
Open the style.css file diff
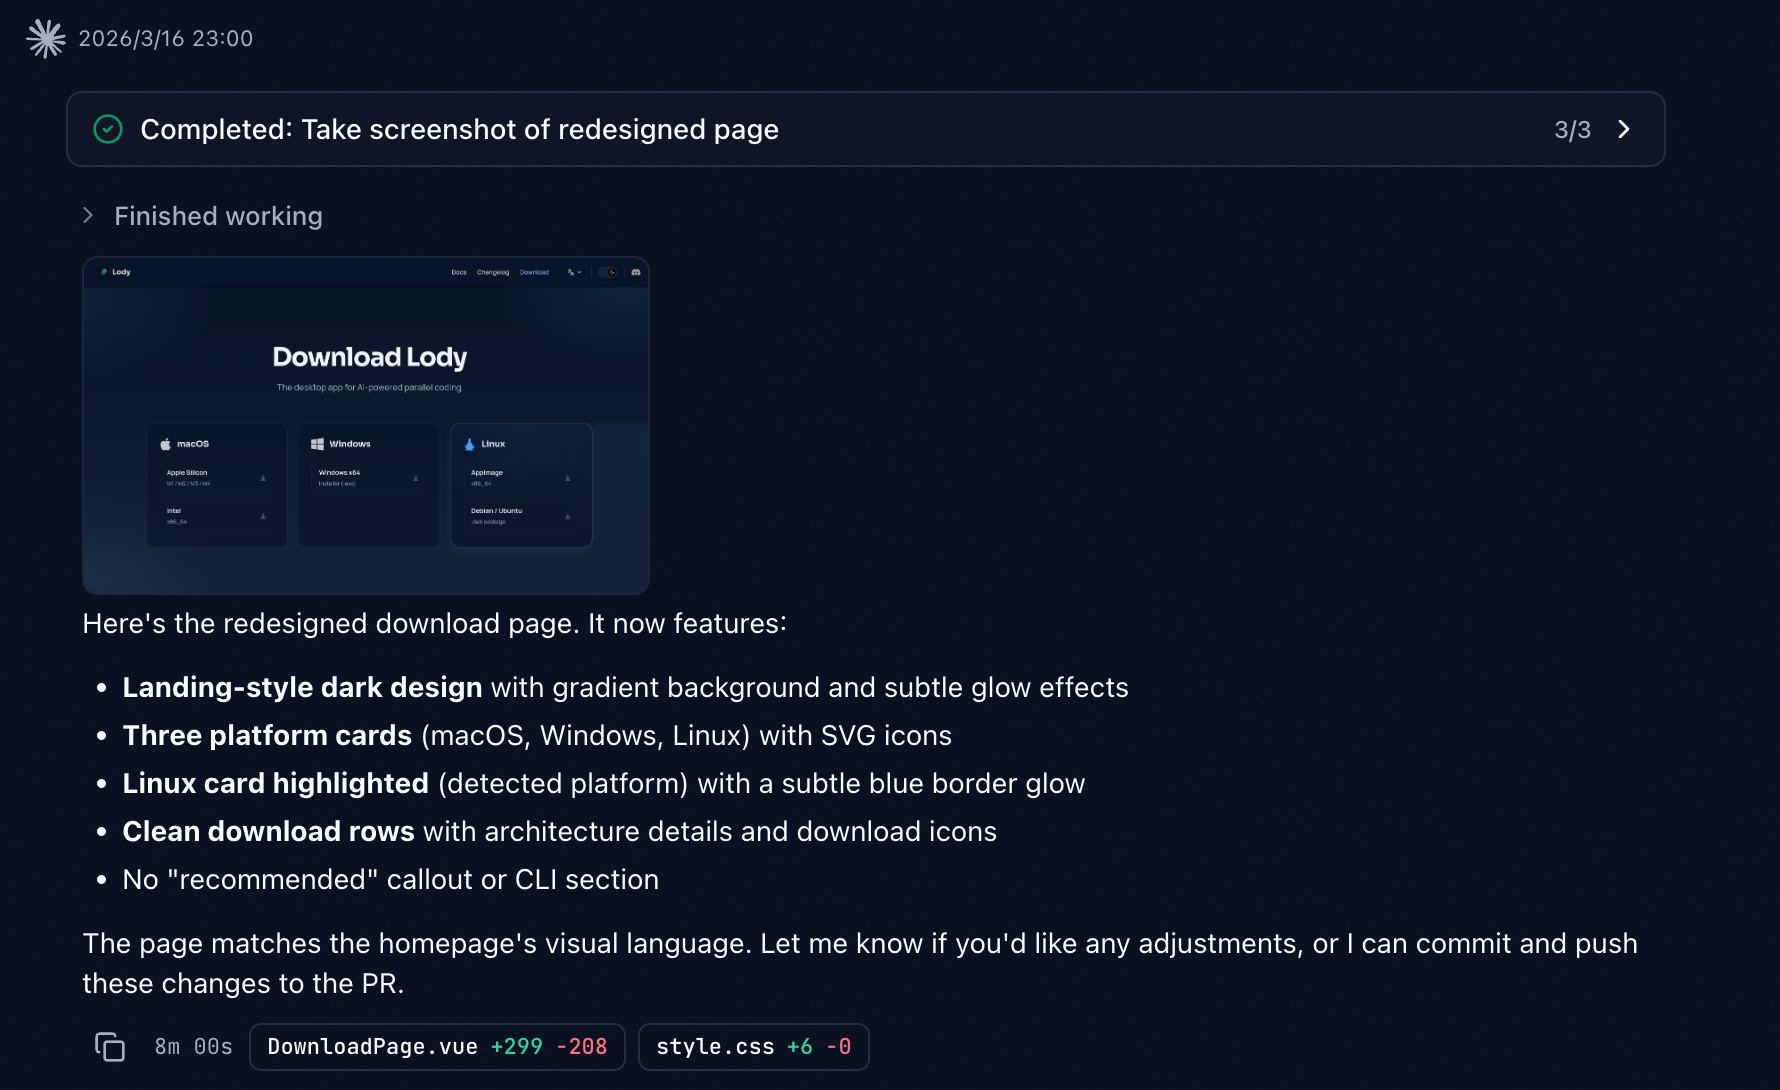pos(753,1047)
